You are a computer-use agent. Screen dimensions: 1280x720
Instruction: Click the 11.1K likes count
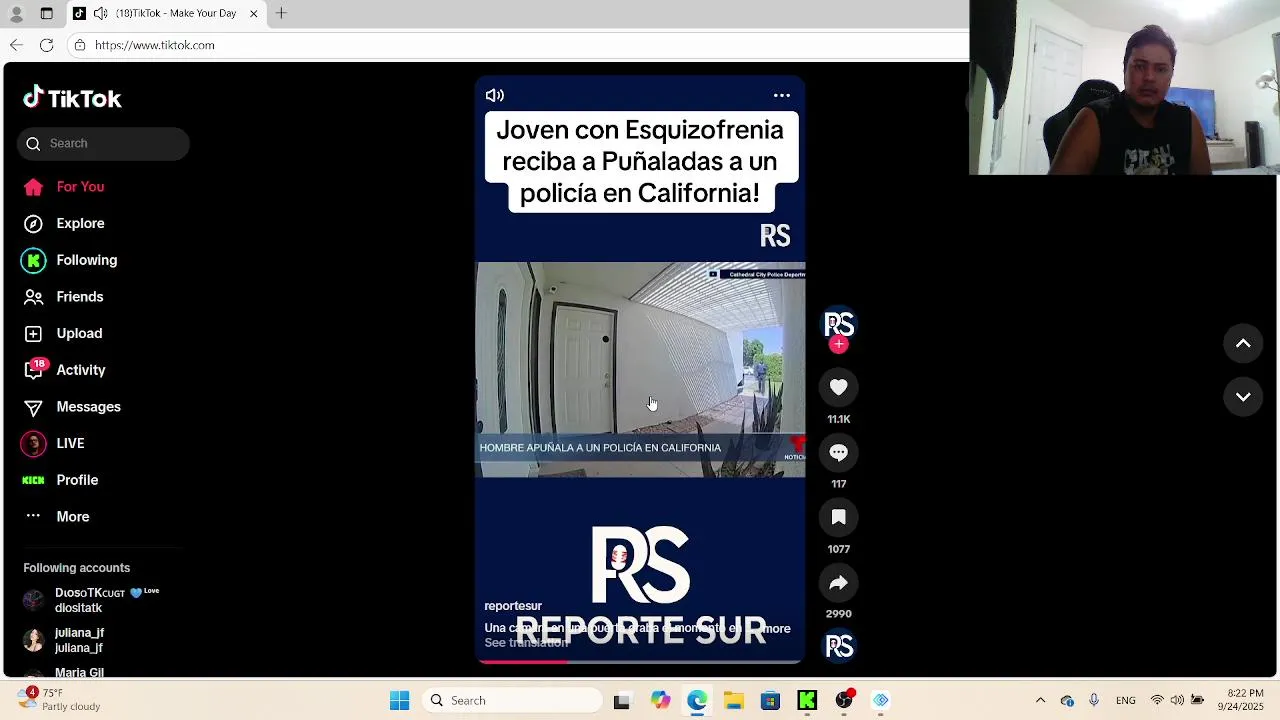(839, 420)
